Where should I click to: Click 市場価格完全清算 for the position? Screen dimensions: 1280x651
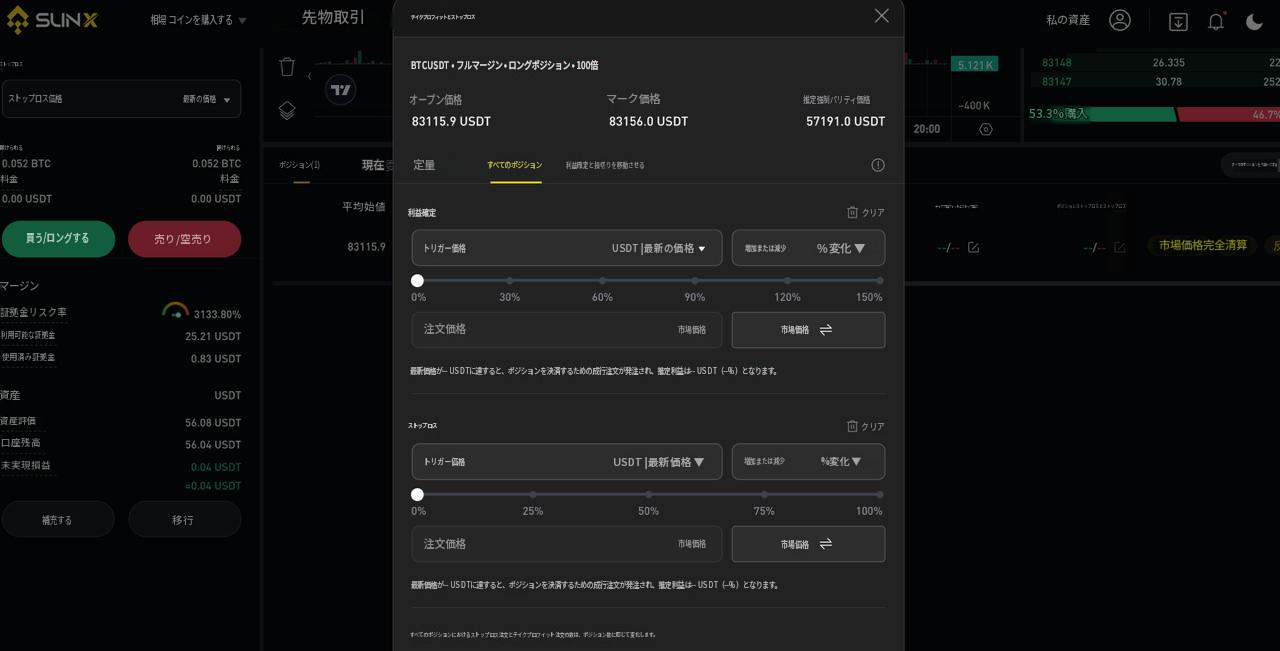[x=1203, y=245]
